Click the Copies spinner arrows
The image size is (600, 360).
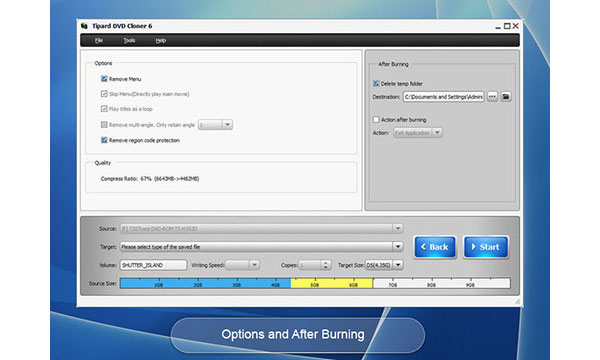pos(326,265)
